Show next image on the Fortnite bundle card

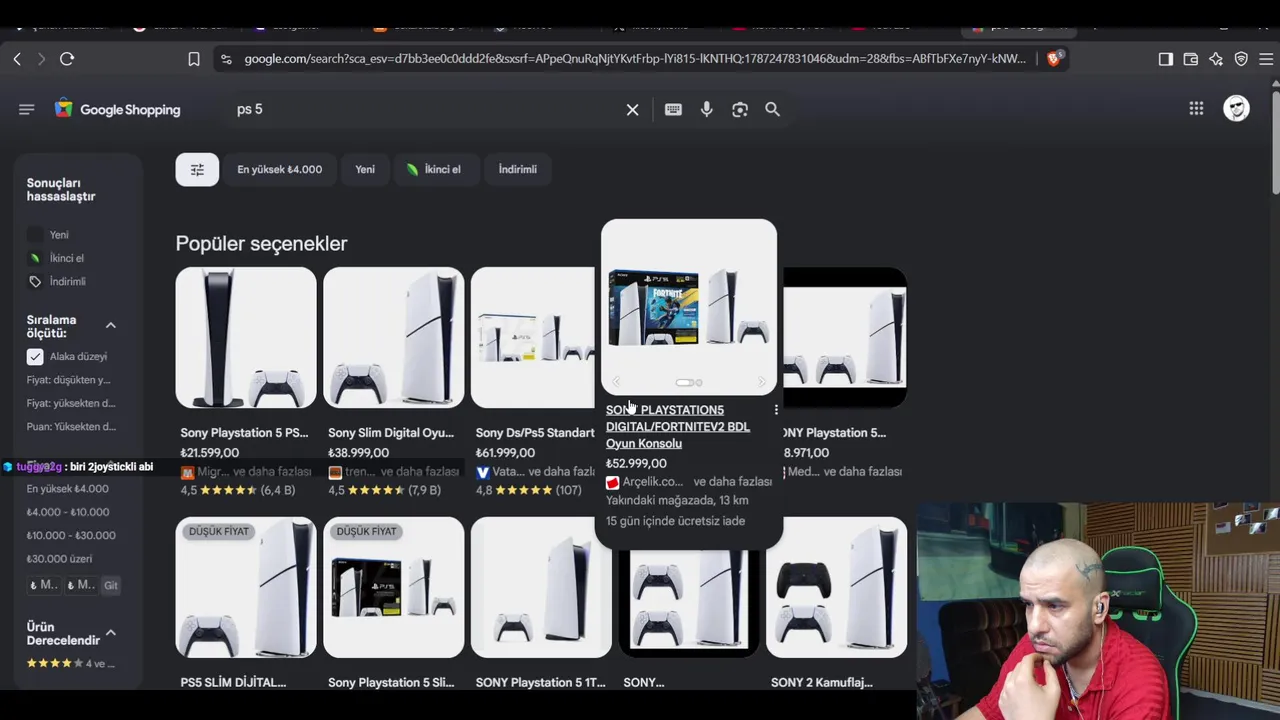click(x=762, y=382)
